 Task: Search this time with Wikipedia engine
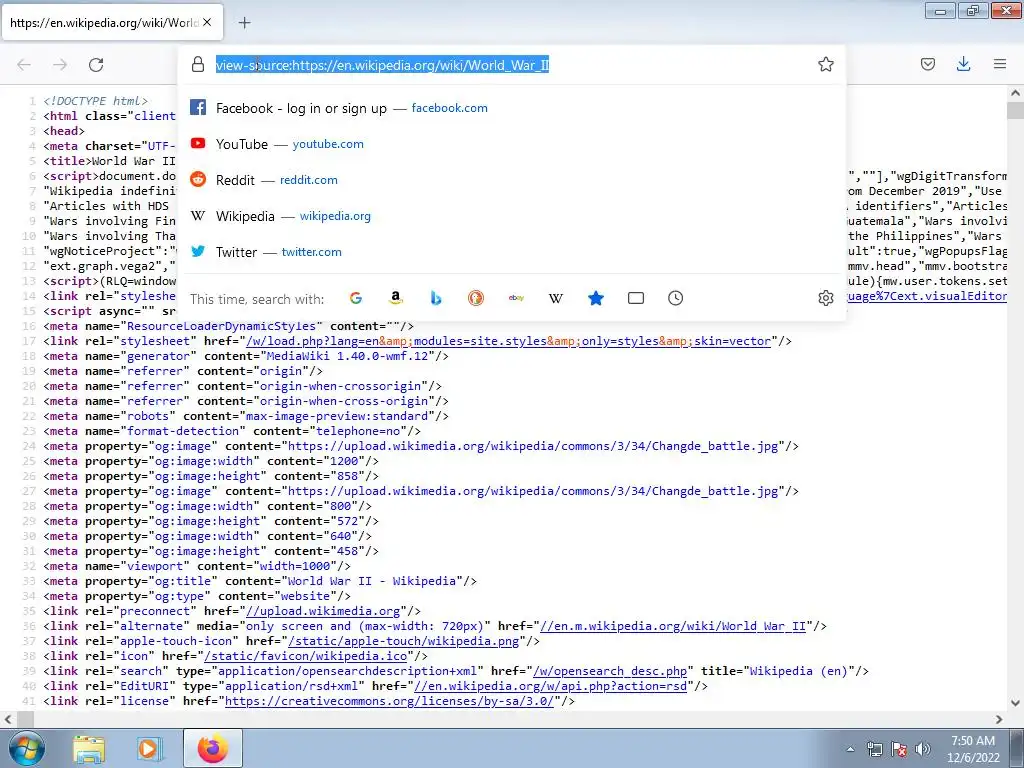556,298
